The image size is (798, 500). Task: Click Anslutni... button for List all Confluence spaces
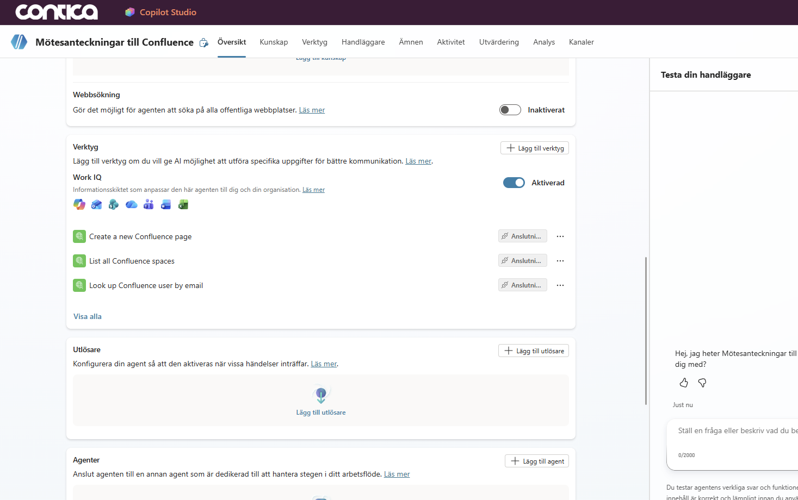point(523,261)
